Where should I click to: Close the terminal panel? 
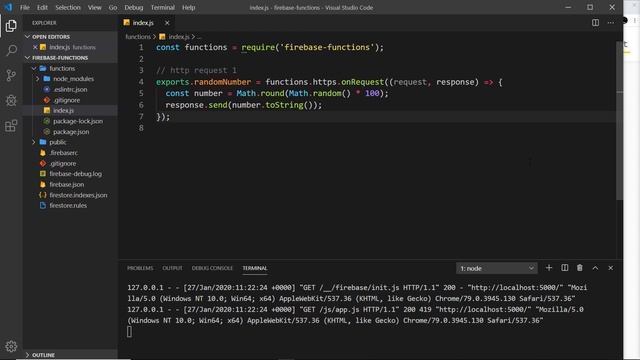(611, 268)
